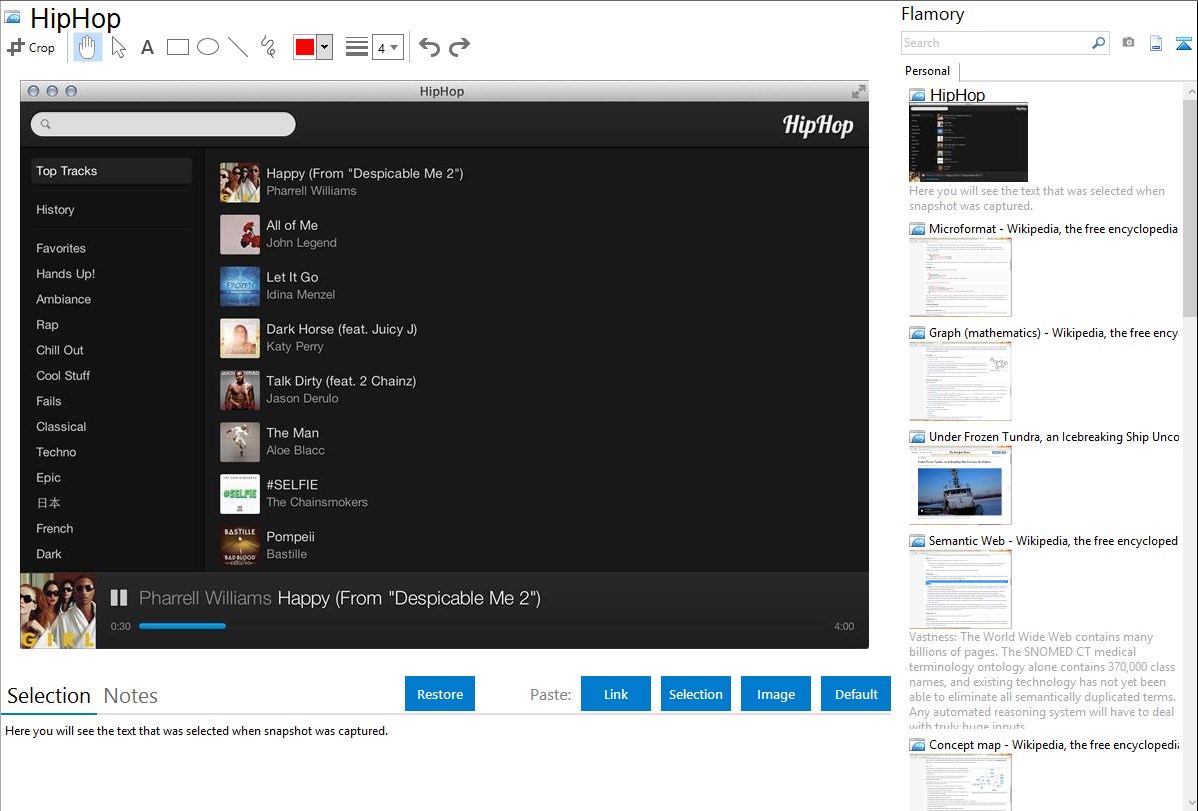This screenshot has width=1198, height=811.
Task: Click the icon beside Graph (mathematics) title
Action: pos(917,333)
